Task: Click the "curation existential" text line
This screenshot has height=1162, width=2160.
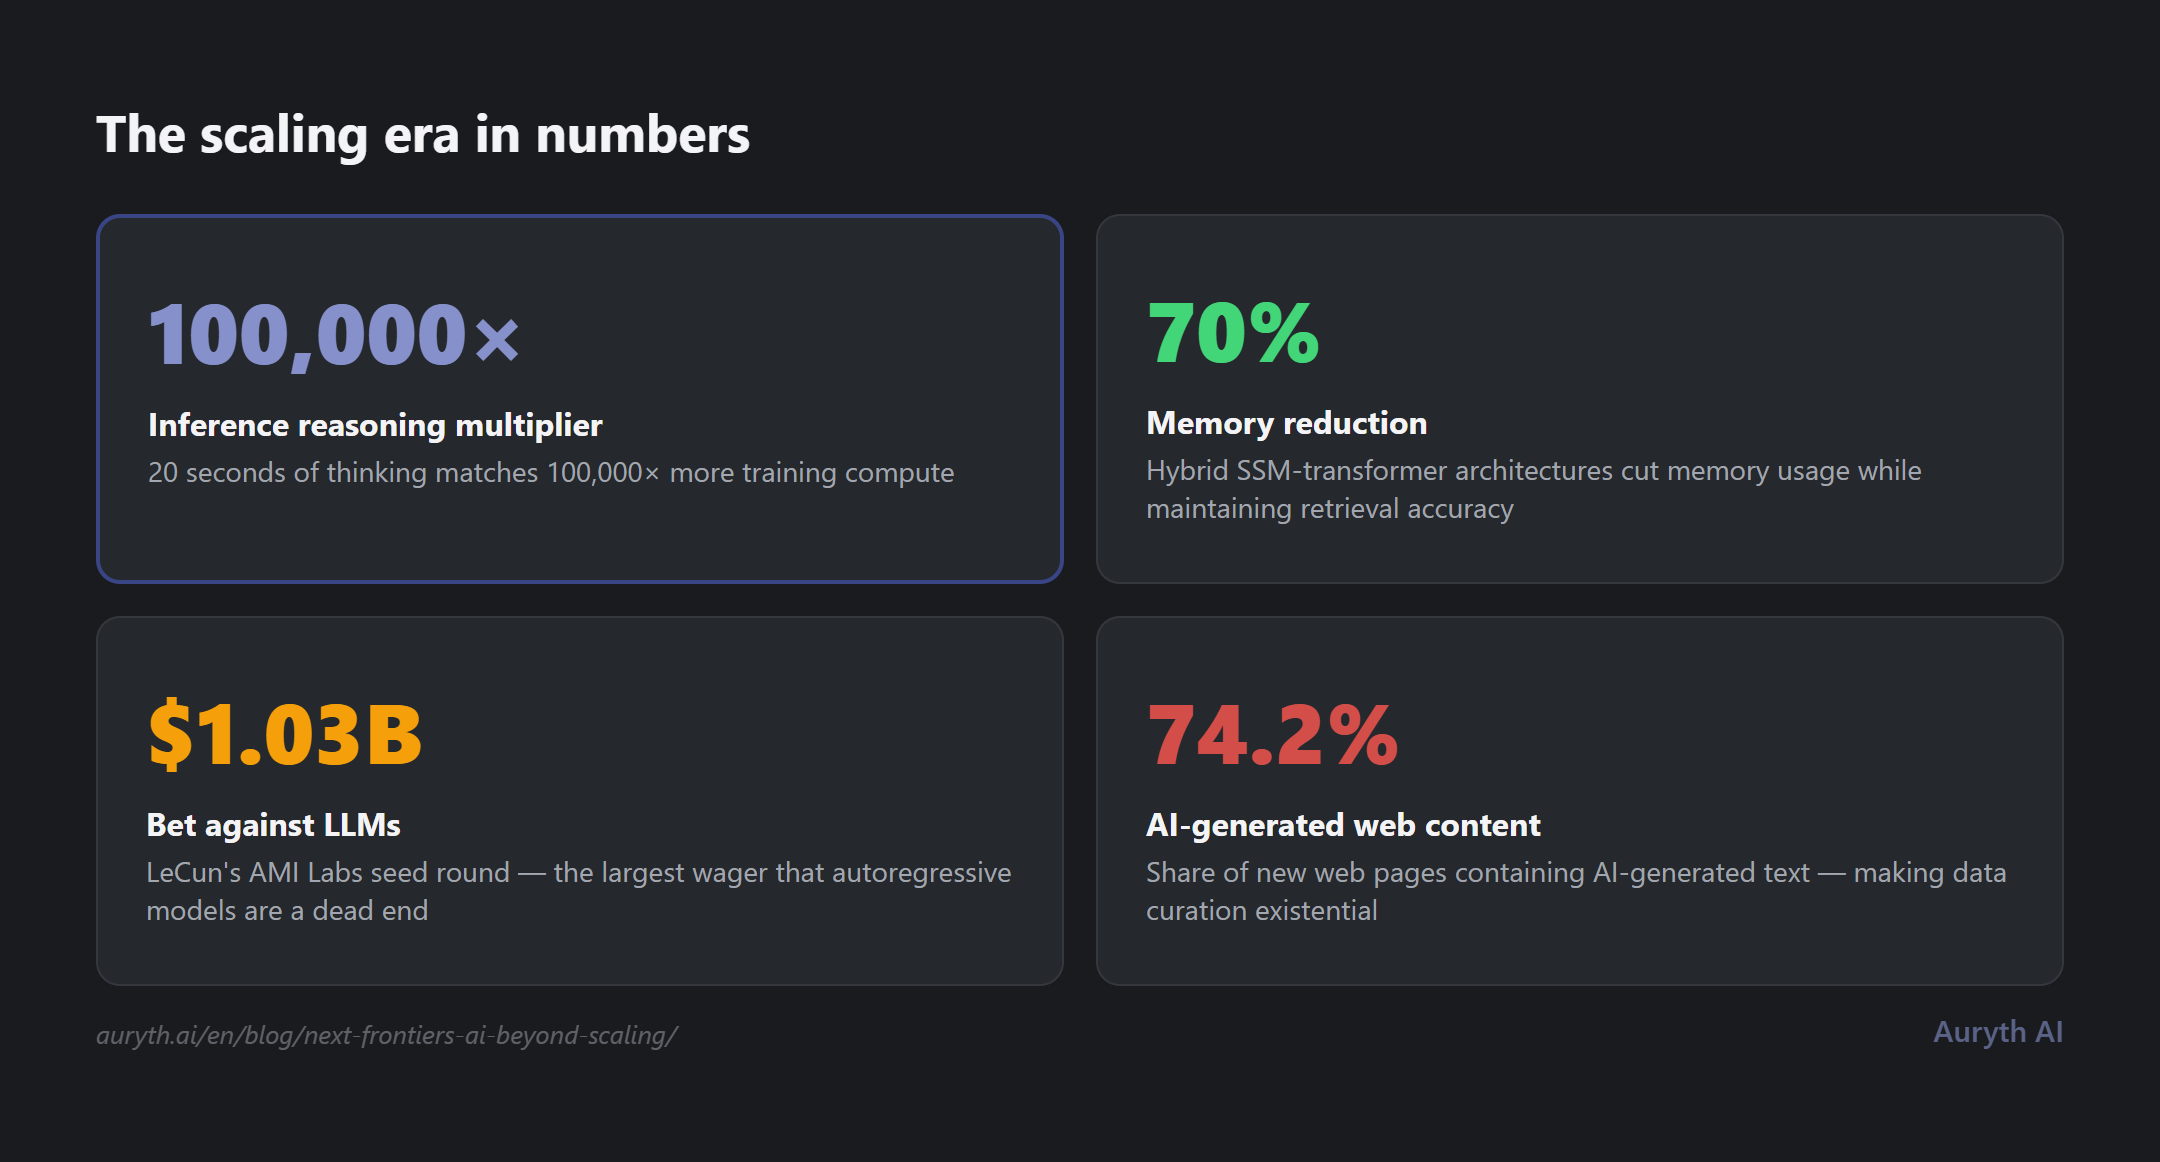Action: point(1261,911)
